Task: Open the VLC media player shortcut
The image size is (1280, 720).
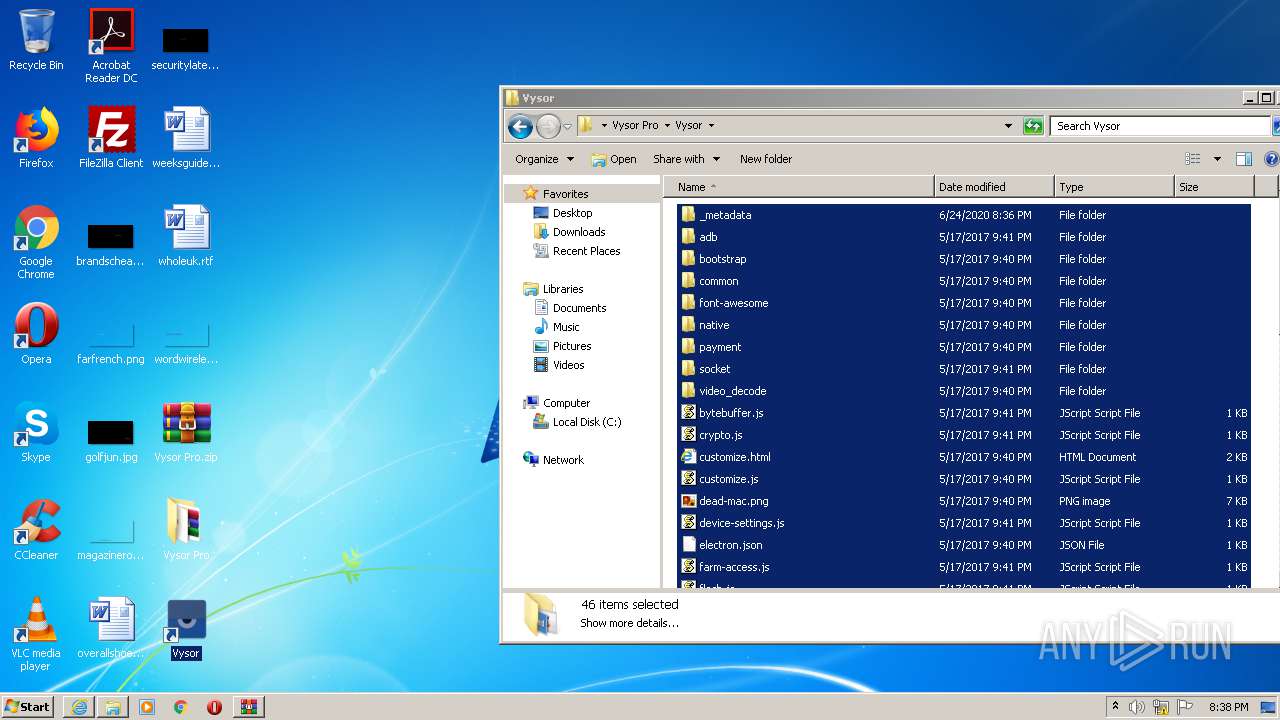Action: click(x=36, y=634)
